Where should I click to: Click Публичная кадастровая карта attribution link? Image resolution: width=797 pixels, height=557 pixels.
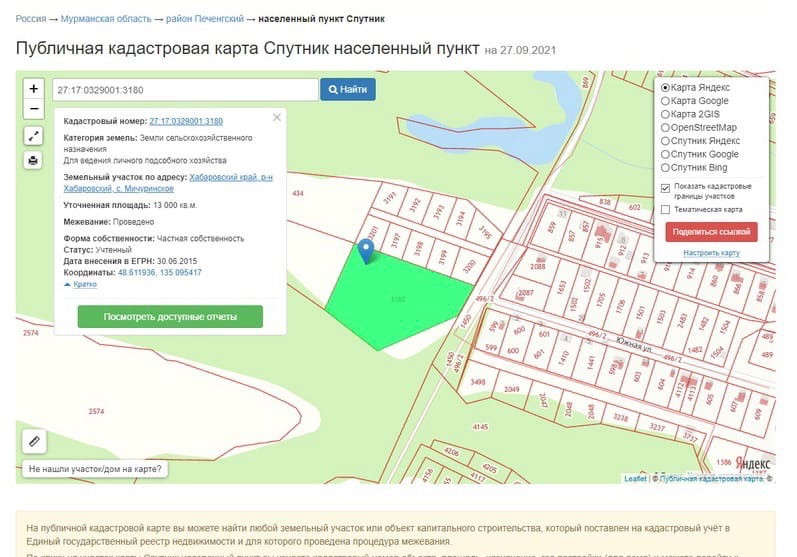point(711,478)
